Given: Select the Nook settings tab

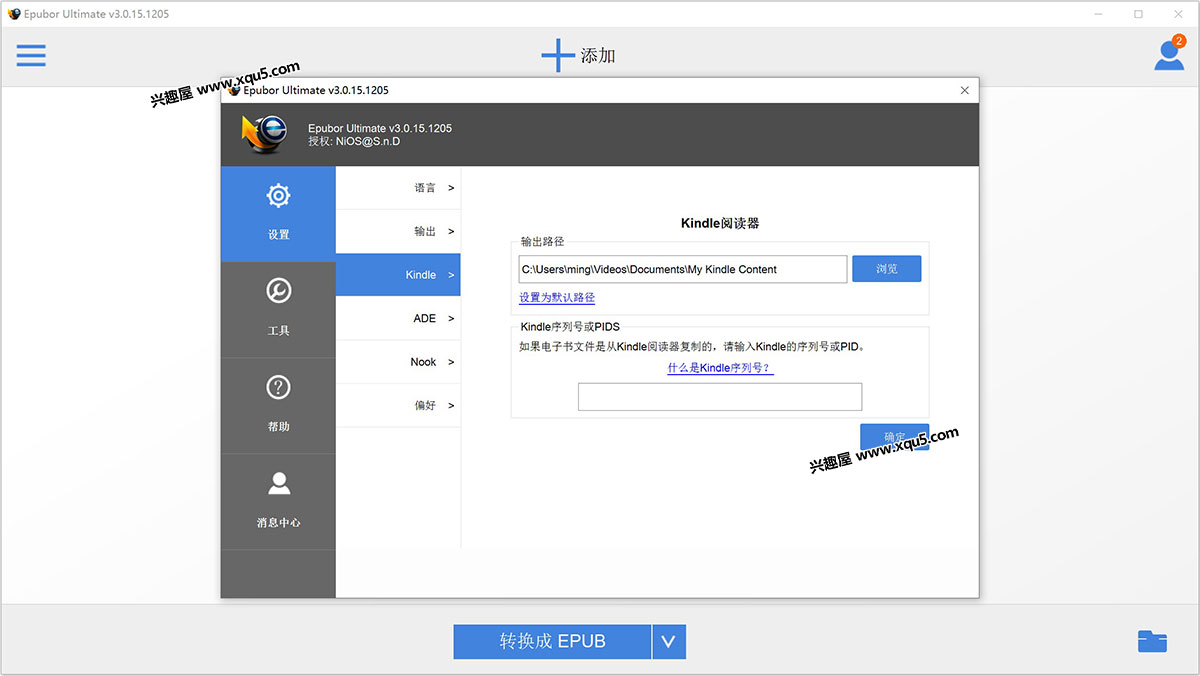Looking at the screenshot, I should click(398, 362).
